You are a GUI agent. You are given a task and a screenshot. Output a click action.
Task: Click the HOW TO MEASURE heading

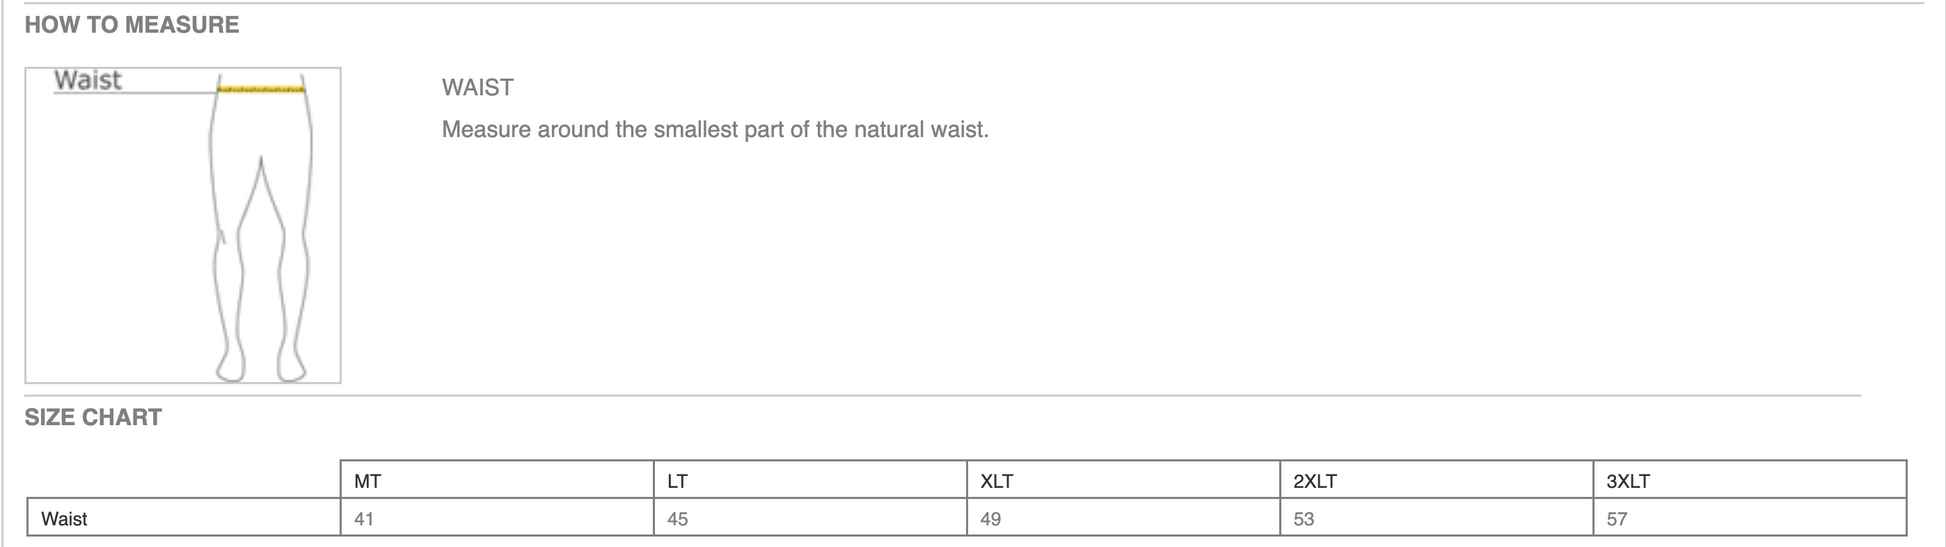click(131, 25)
